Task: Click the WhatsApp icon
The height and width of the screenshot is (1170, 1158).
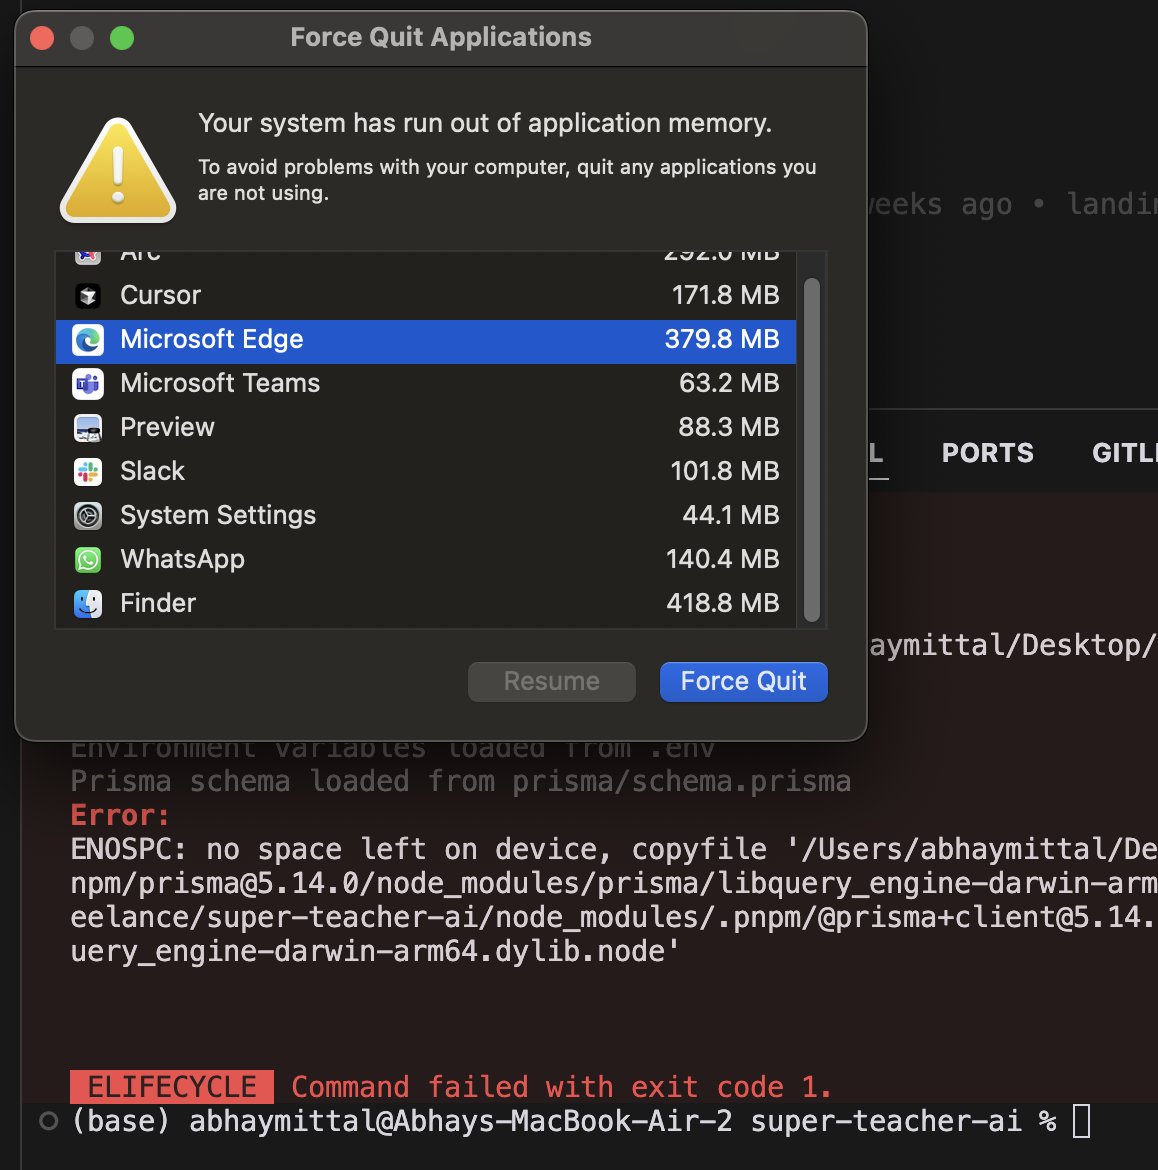Action: click(88, 560)
